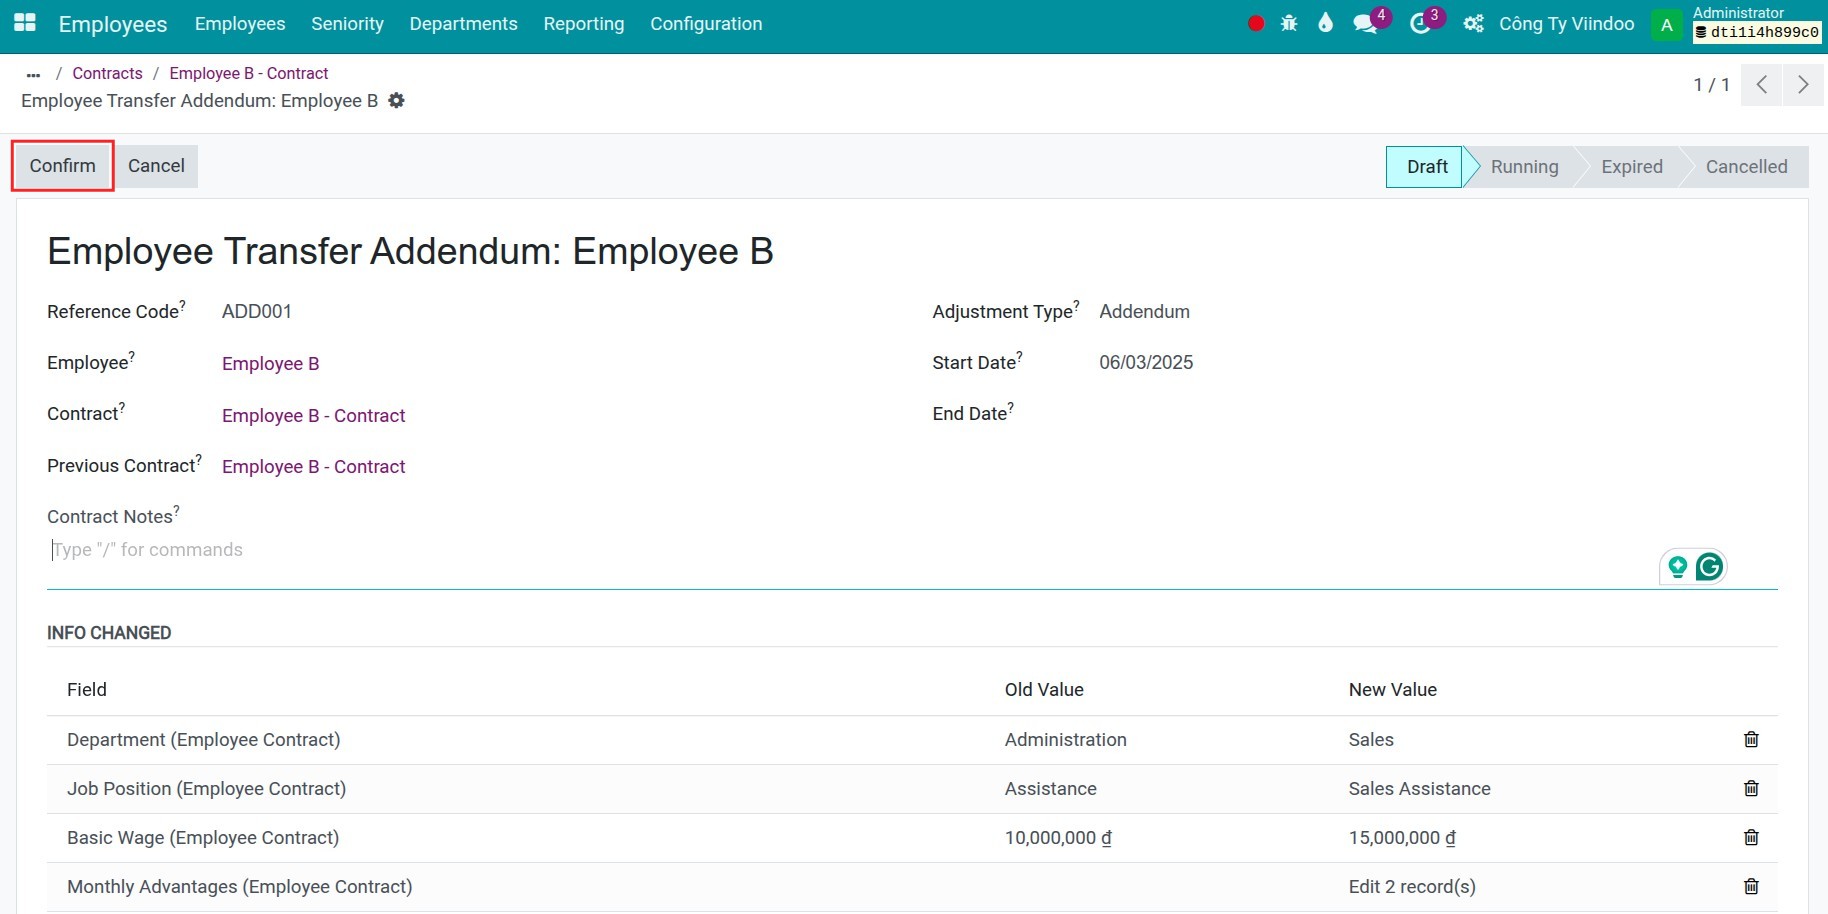Open the Departments menu

pos(463,24)
